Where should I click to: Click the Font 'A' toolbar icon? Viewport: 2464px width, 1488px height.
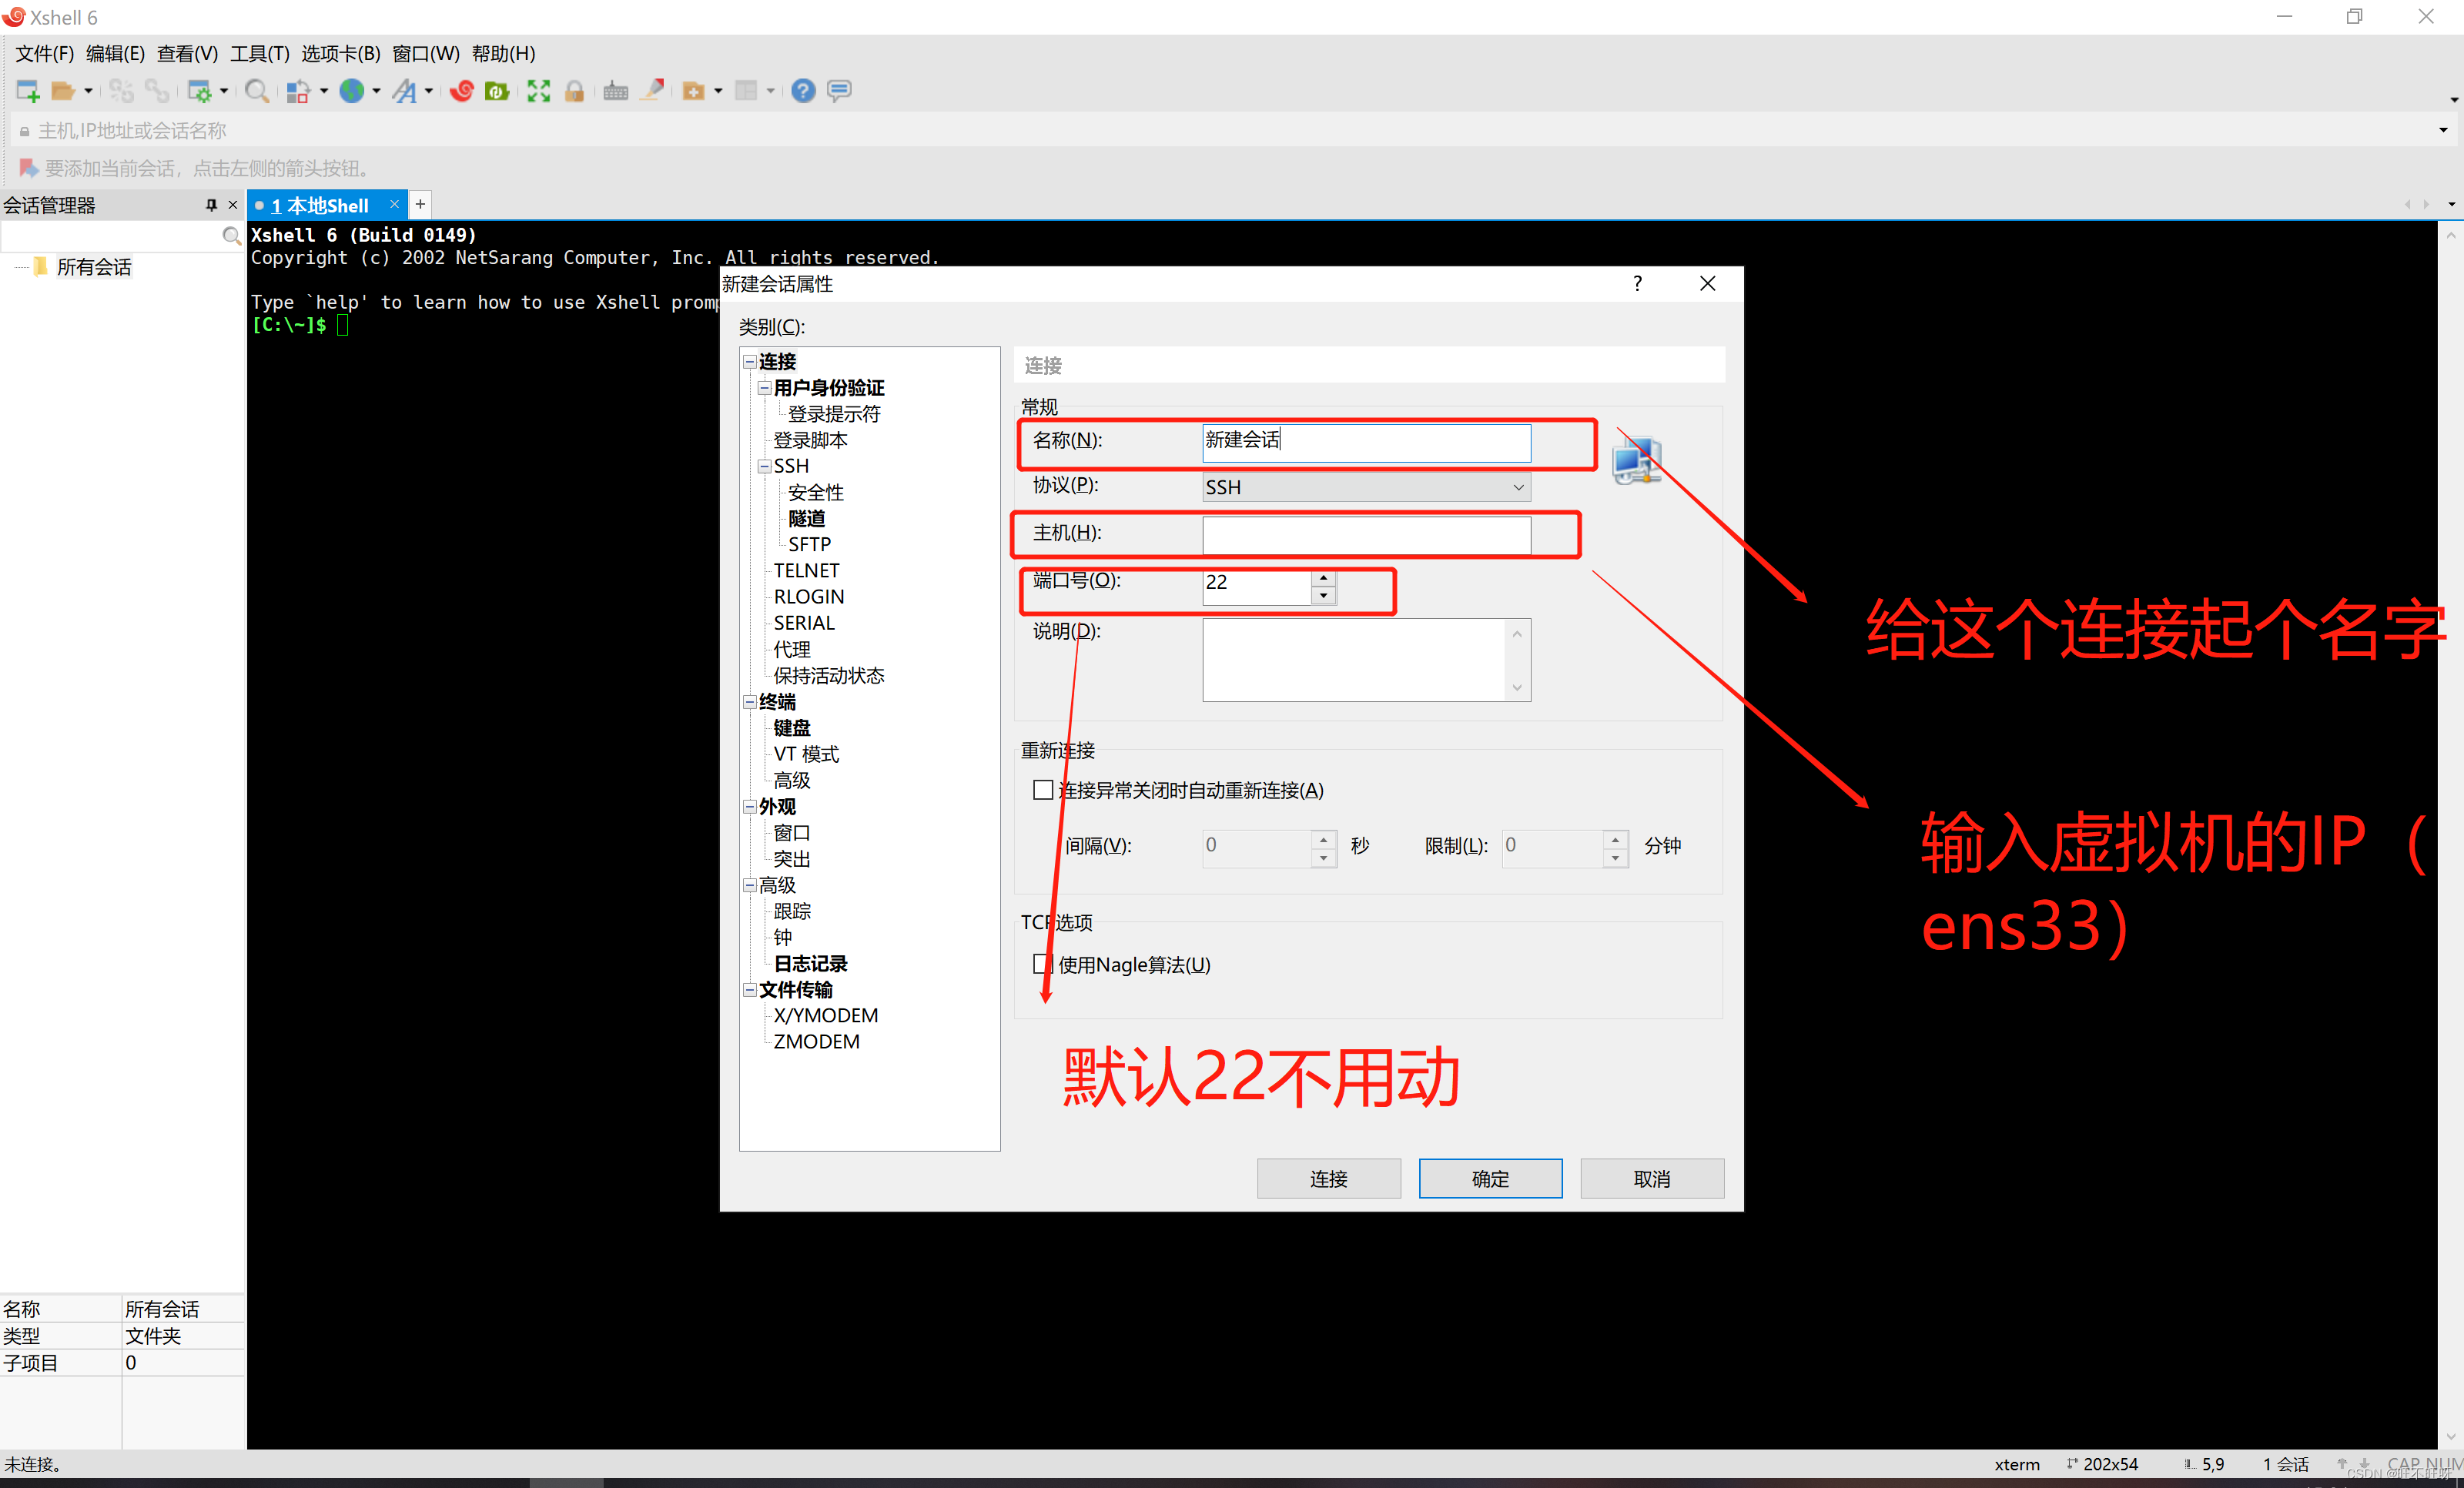tap(405, 91)
